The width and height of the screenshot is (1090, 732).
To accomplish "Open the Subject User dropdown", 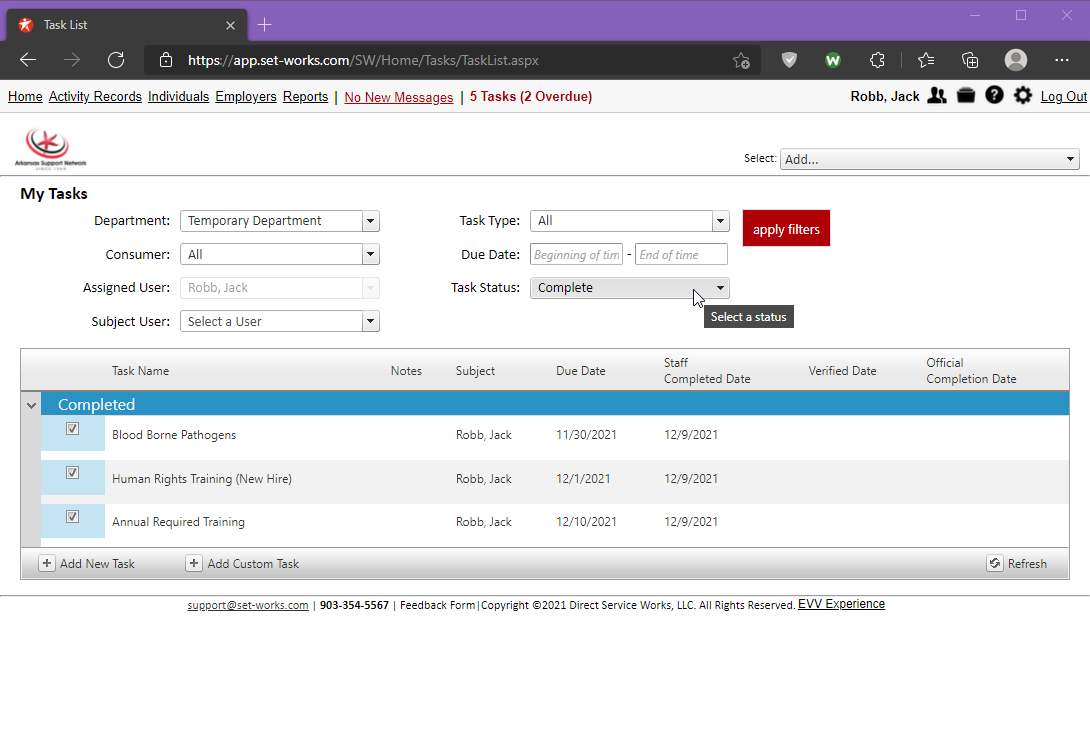I will tap(370, 322).
